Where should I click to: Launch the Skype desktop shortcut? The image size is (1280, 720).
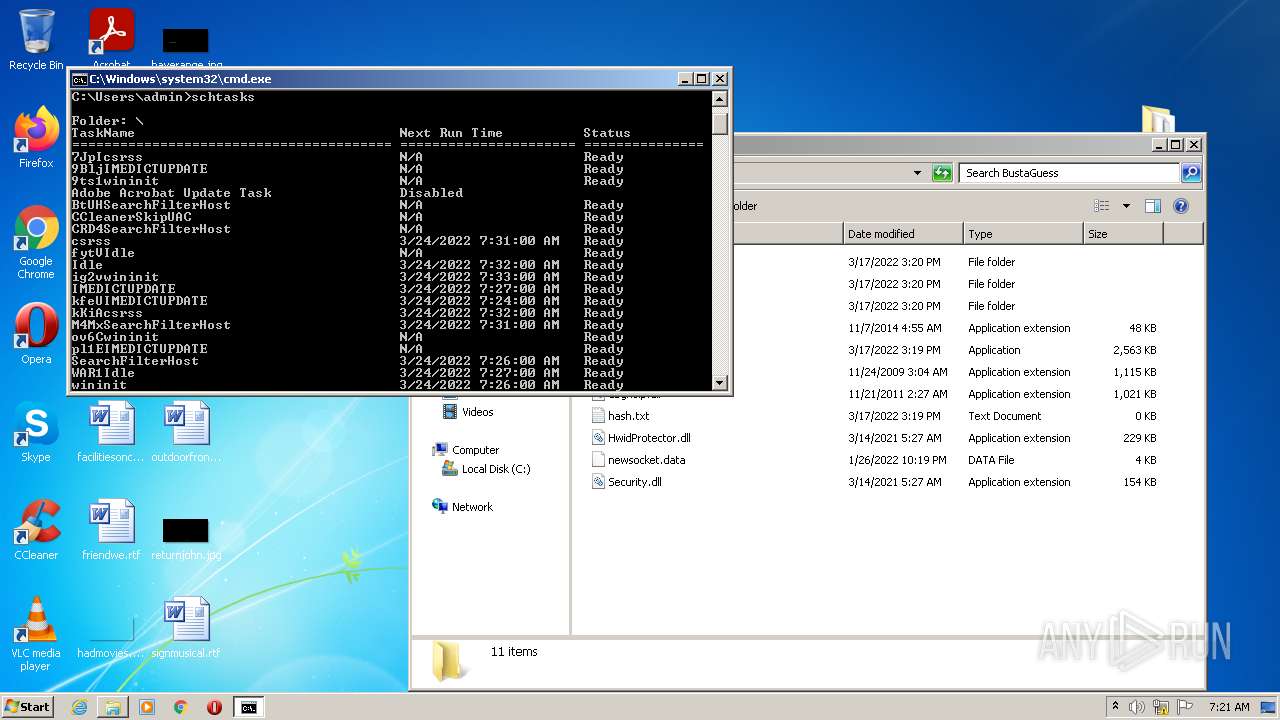coord(36,432)
